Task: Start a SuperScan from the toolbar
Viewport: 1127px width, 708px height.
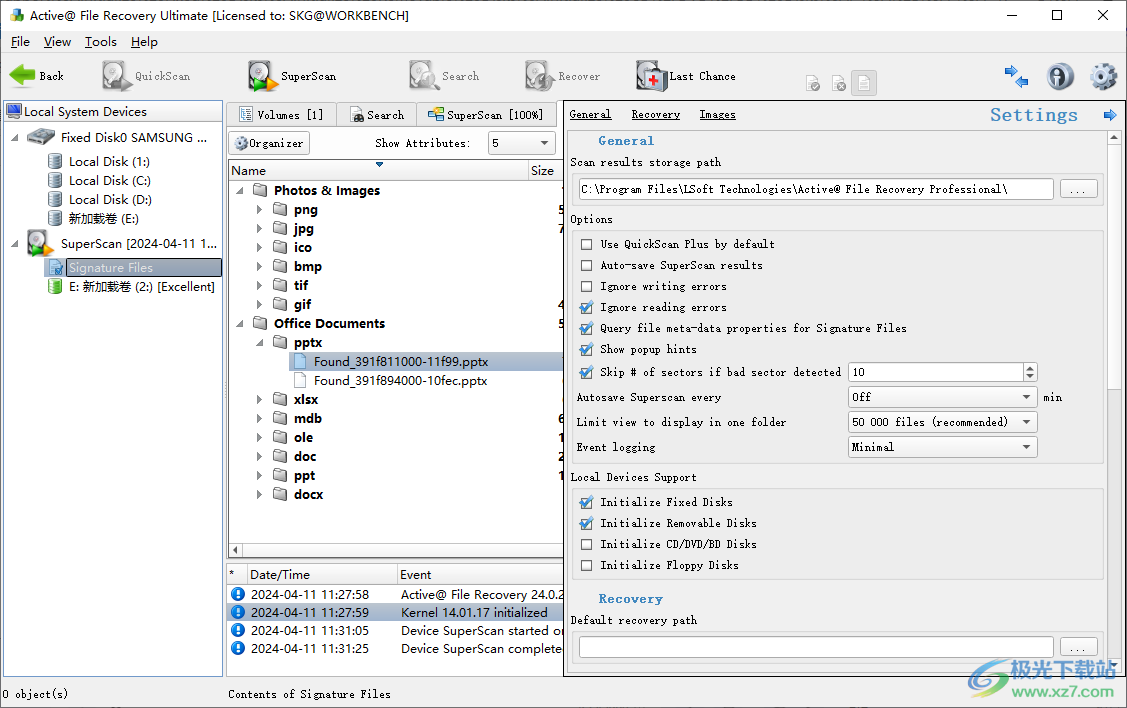Action: (264, 76)
